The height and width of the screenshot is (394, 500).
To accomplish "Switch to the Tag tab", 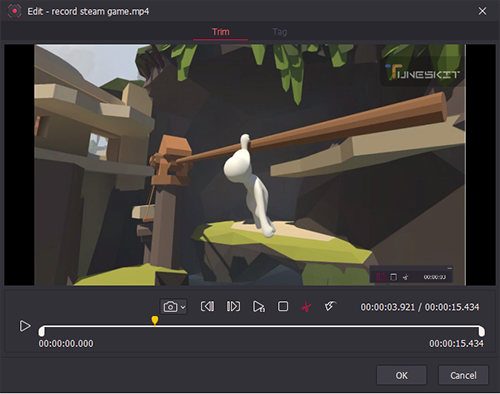I will pyautogui.click(x=280, y=32).
